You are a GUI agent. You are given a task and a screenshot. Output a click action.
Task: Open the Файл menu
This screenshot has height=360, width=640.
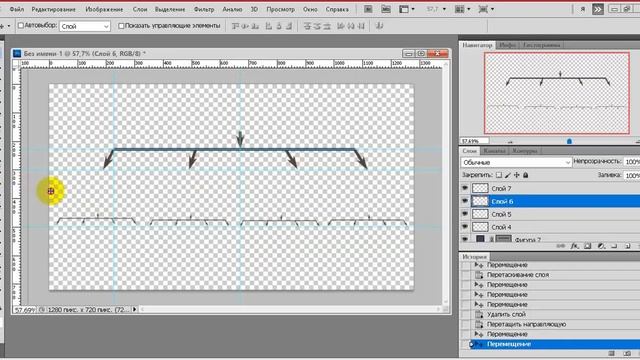(16, 9)
